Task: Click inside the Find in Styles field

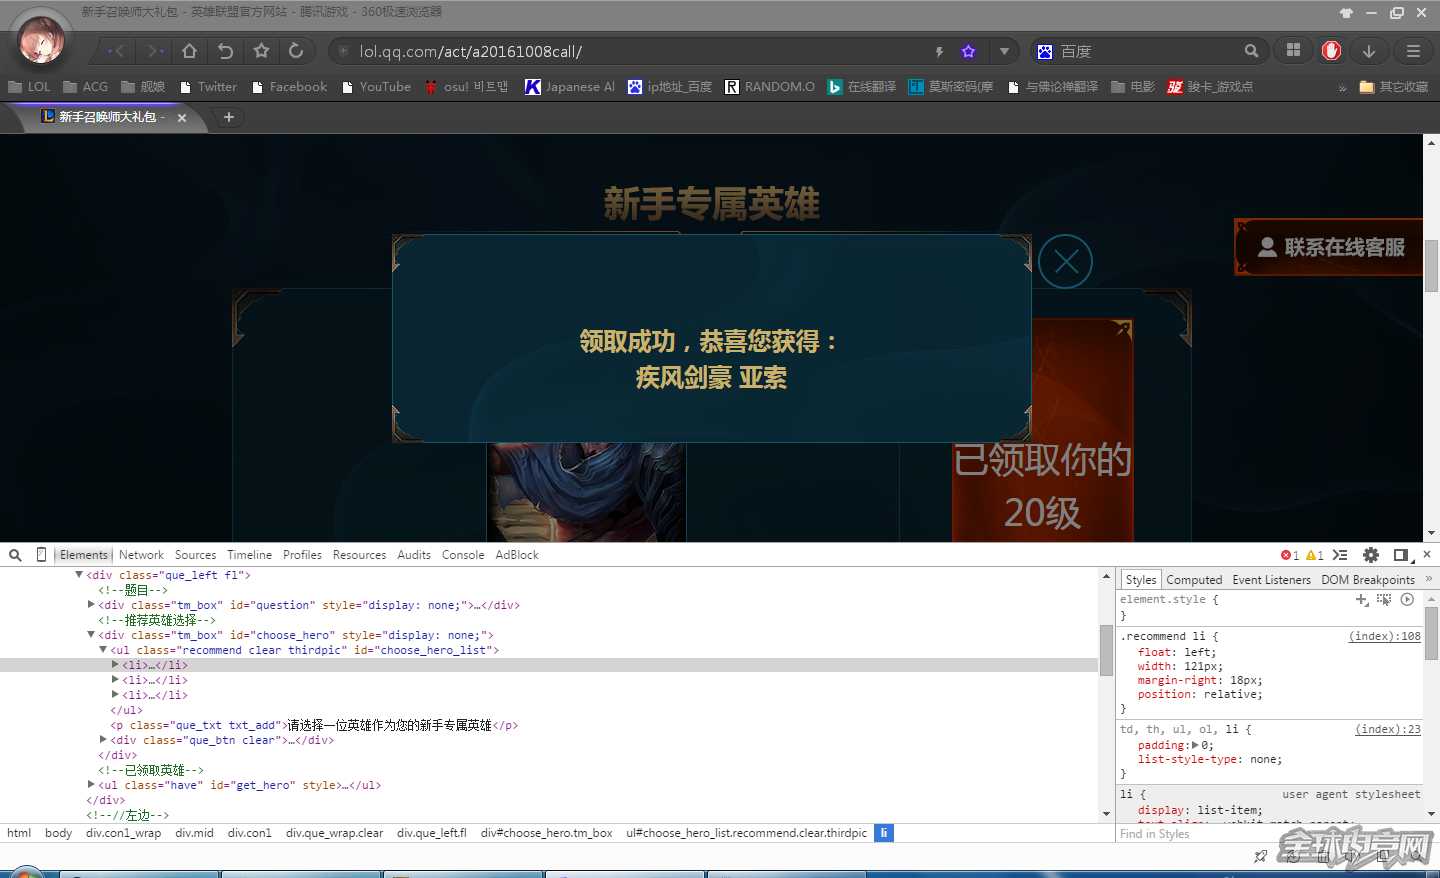Action: tap(1180, 833)
